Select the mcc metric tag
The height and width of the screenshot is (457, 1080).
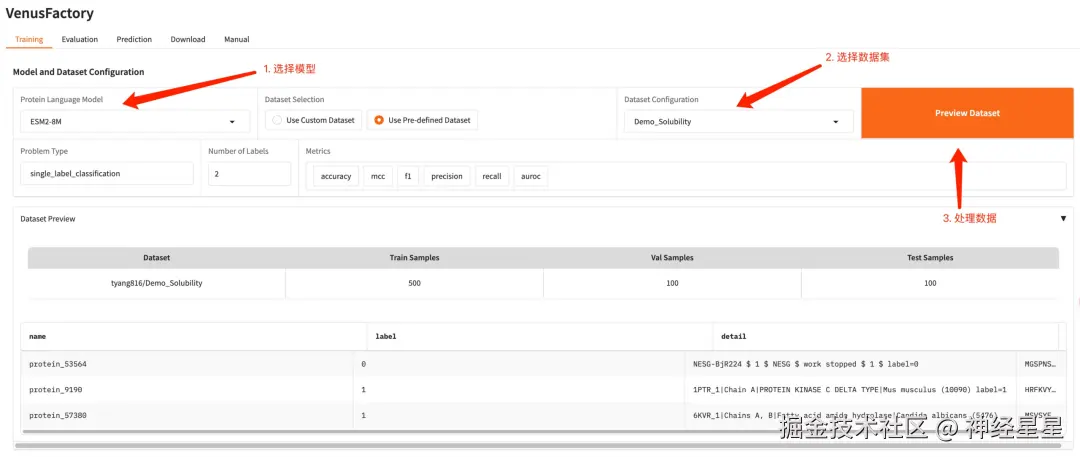[378, 176]
